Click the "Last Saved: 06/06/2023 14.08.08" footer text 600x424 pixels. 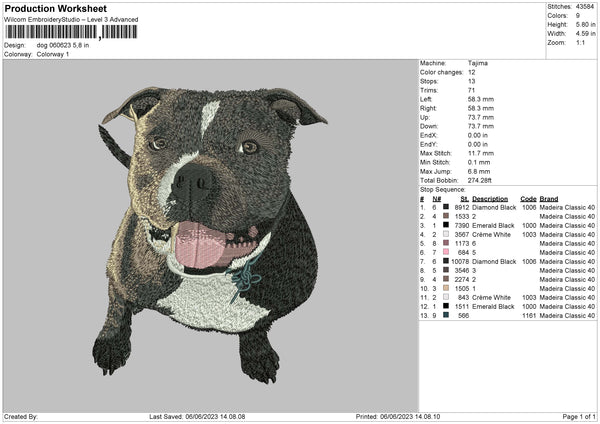197,416
